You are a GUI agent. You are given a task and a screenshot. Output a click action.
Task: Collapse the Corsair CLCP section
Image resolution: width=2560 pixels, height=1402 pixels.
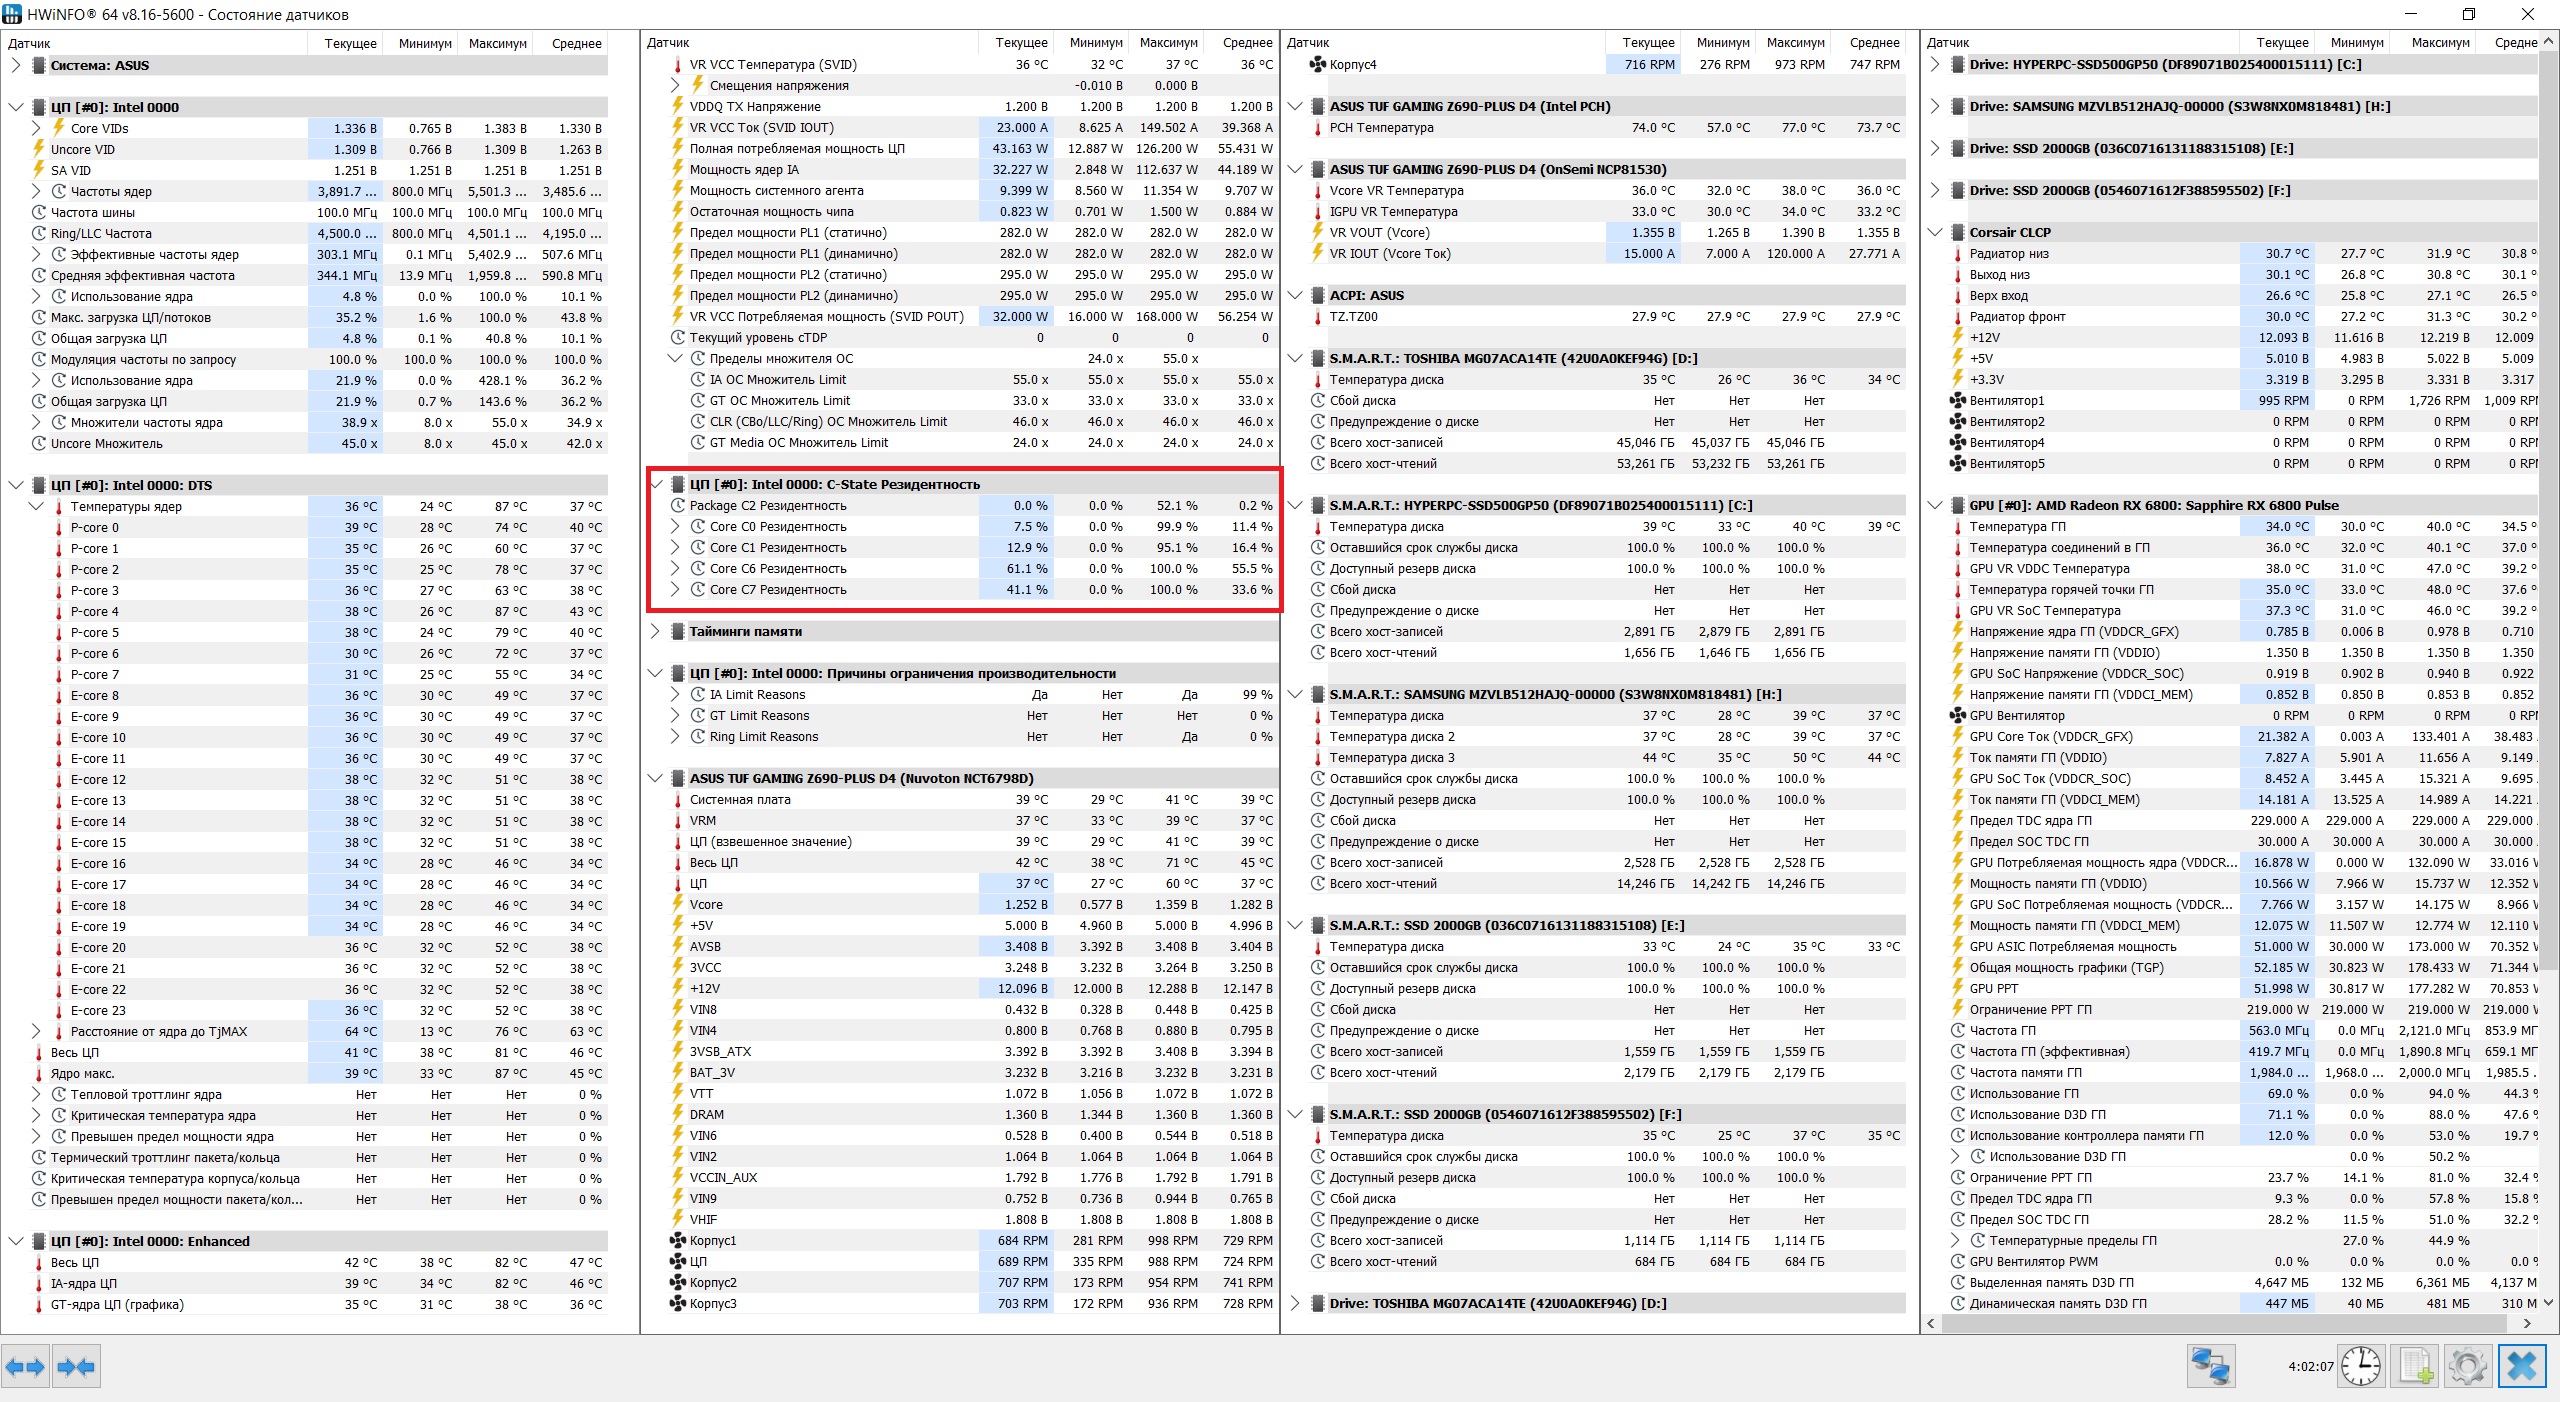click(x=1934, y=232)
